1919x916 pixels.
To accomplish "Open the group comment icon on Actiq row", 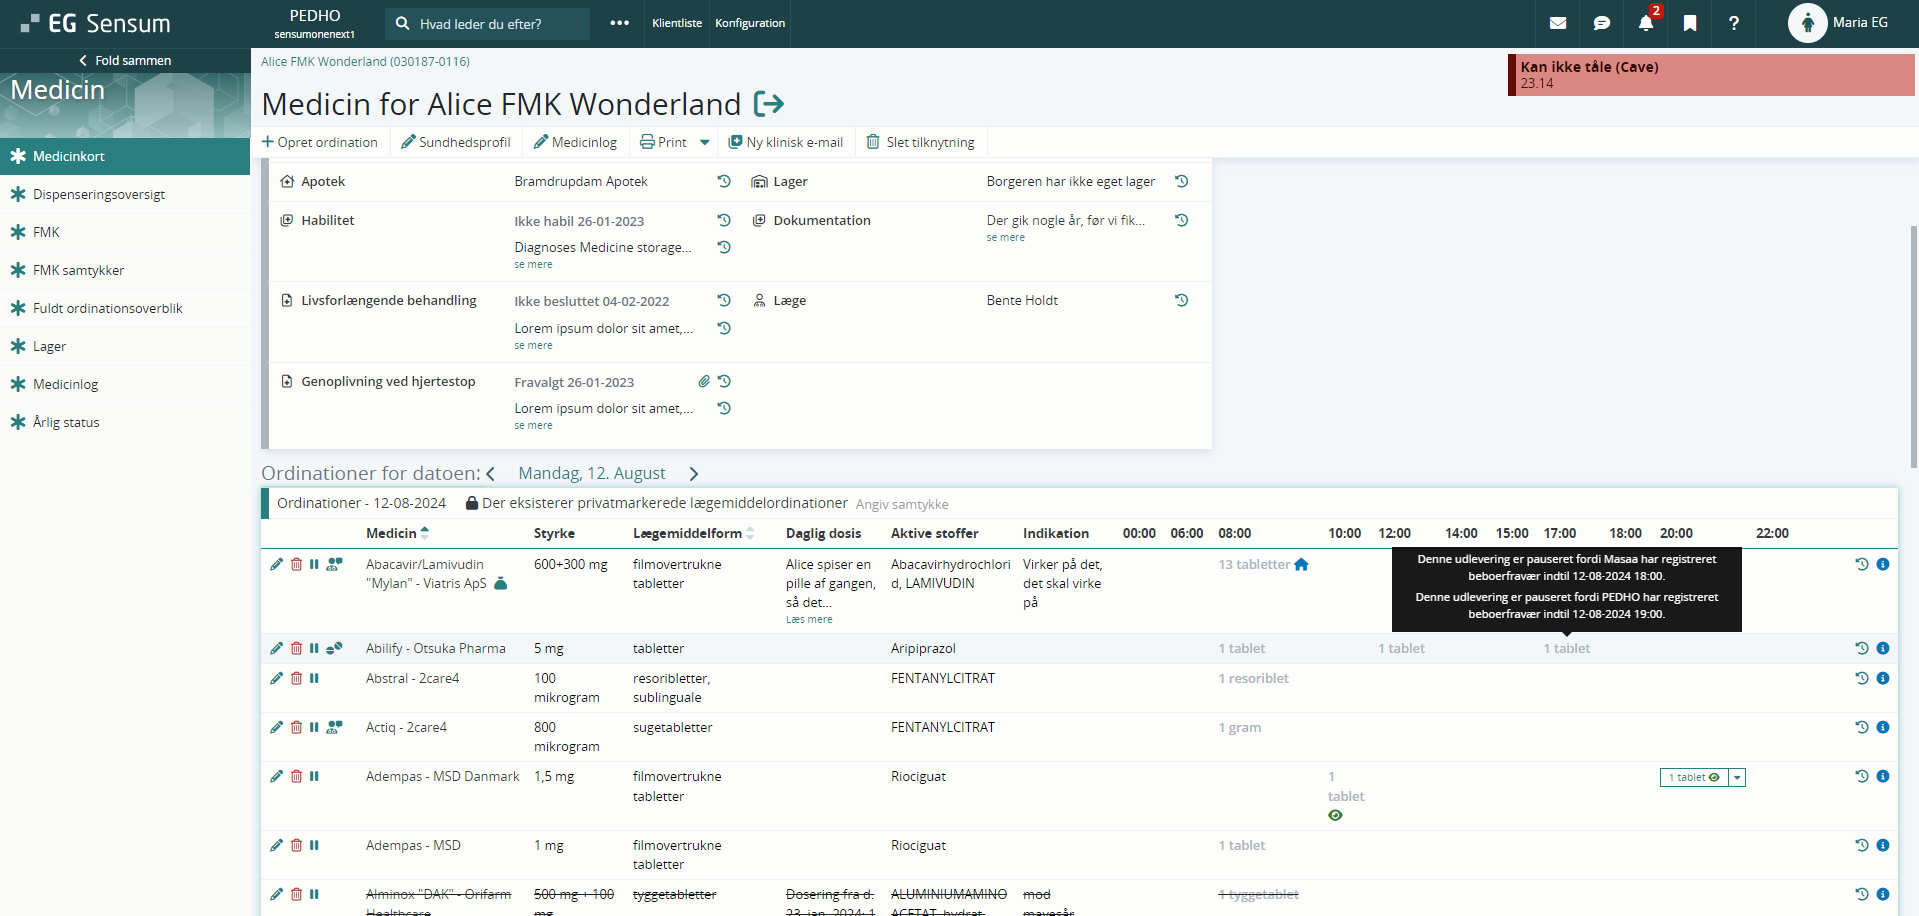I will (x=335, y=727).
